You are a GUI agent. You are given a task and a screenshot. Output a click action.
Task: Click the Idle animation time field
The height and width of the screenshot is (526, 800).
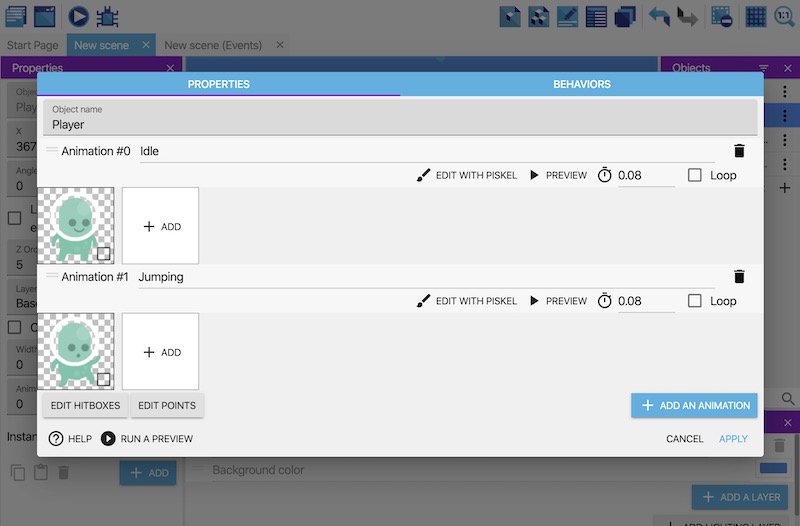pyautogui.click(x=645, y=176)
